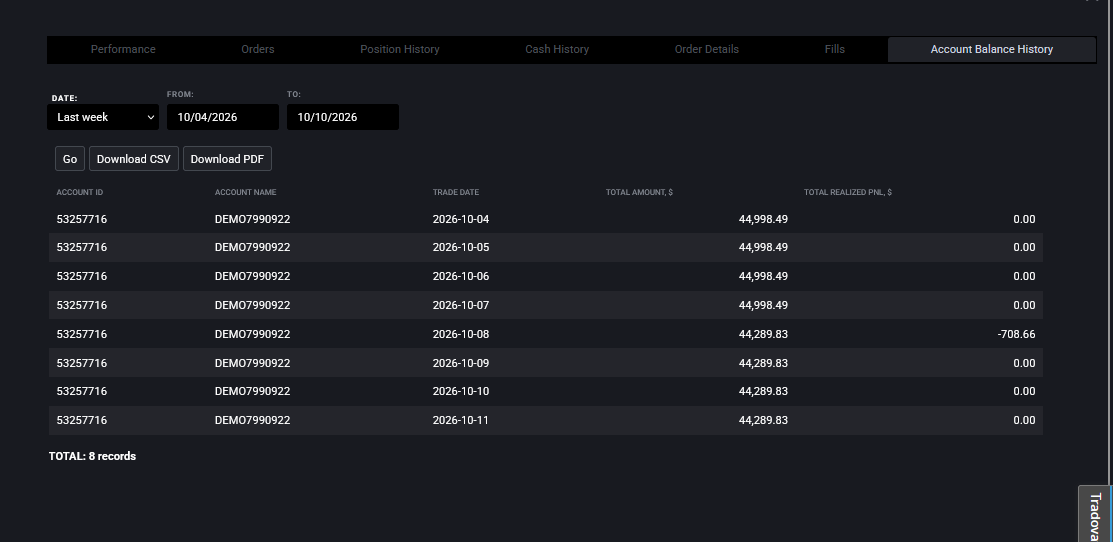Edit the From date field 10/04/2026
The width and height of the screenshot is (1113, 542).
(223, 117)
